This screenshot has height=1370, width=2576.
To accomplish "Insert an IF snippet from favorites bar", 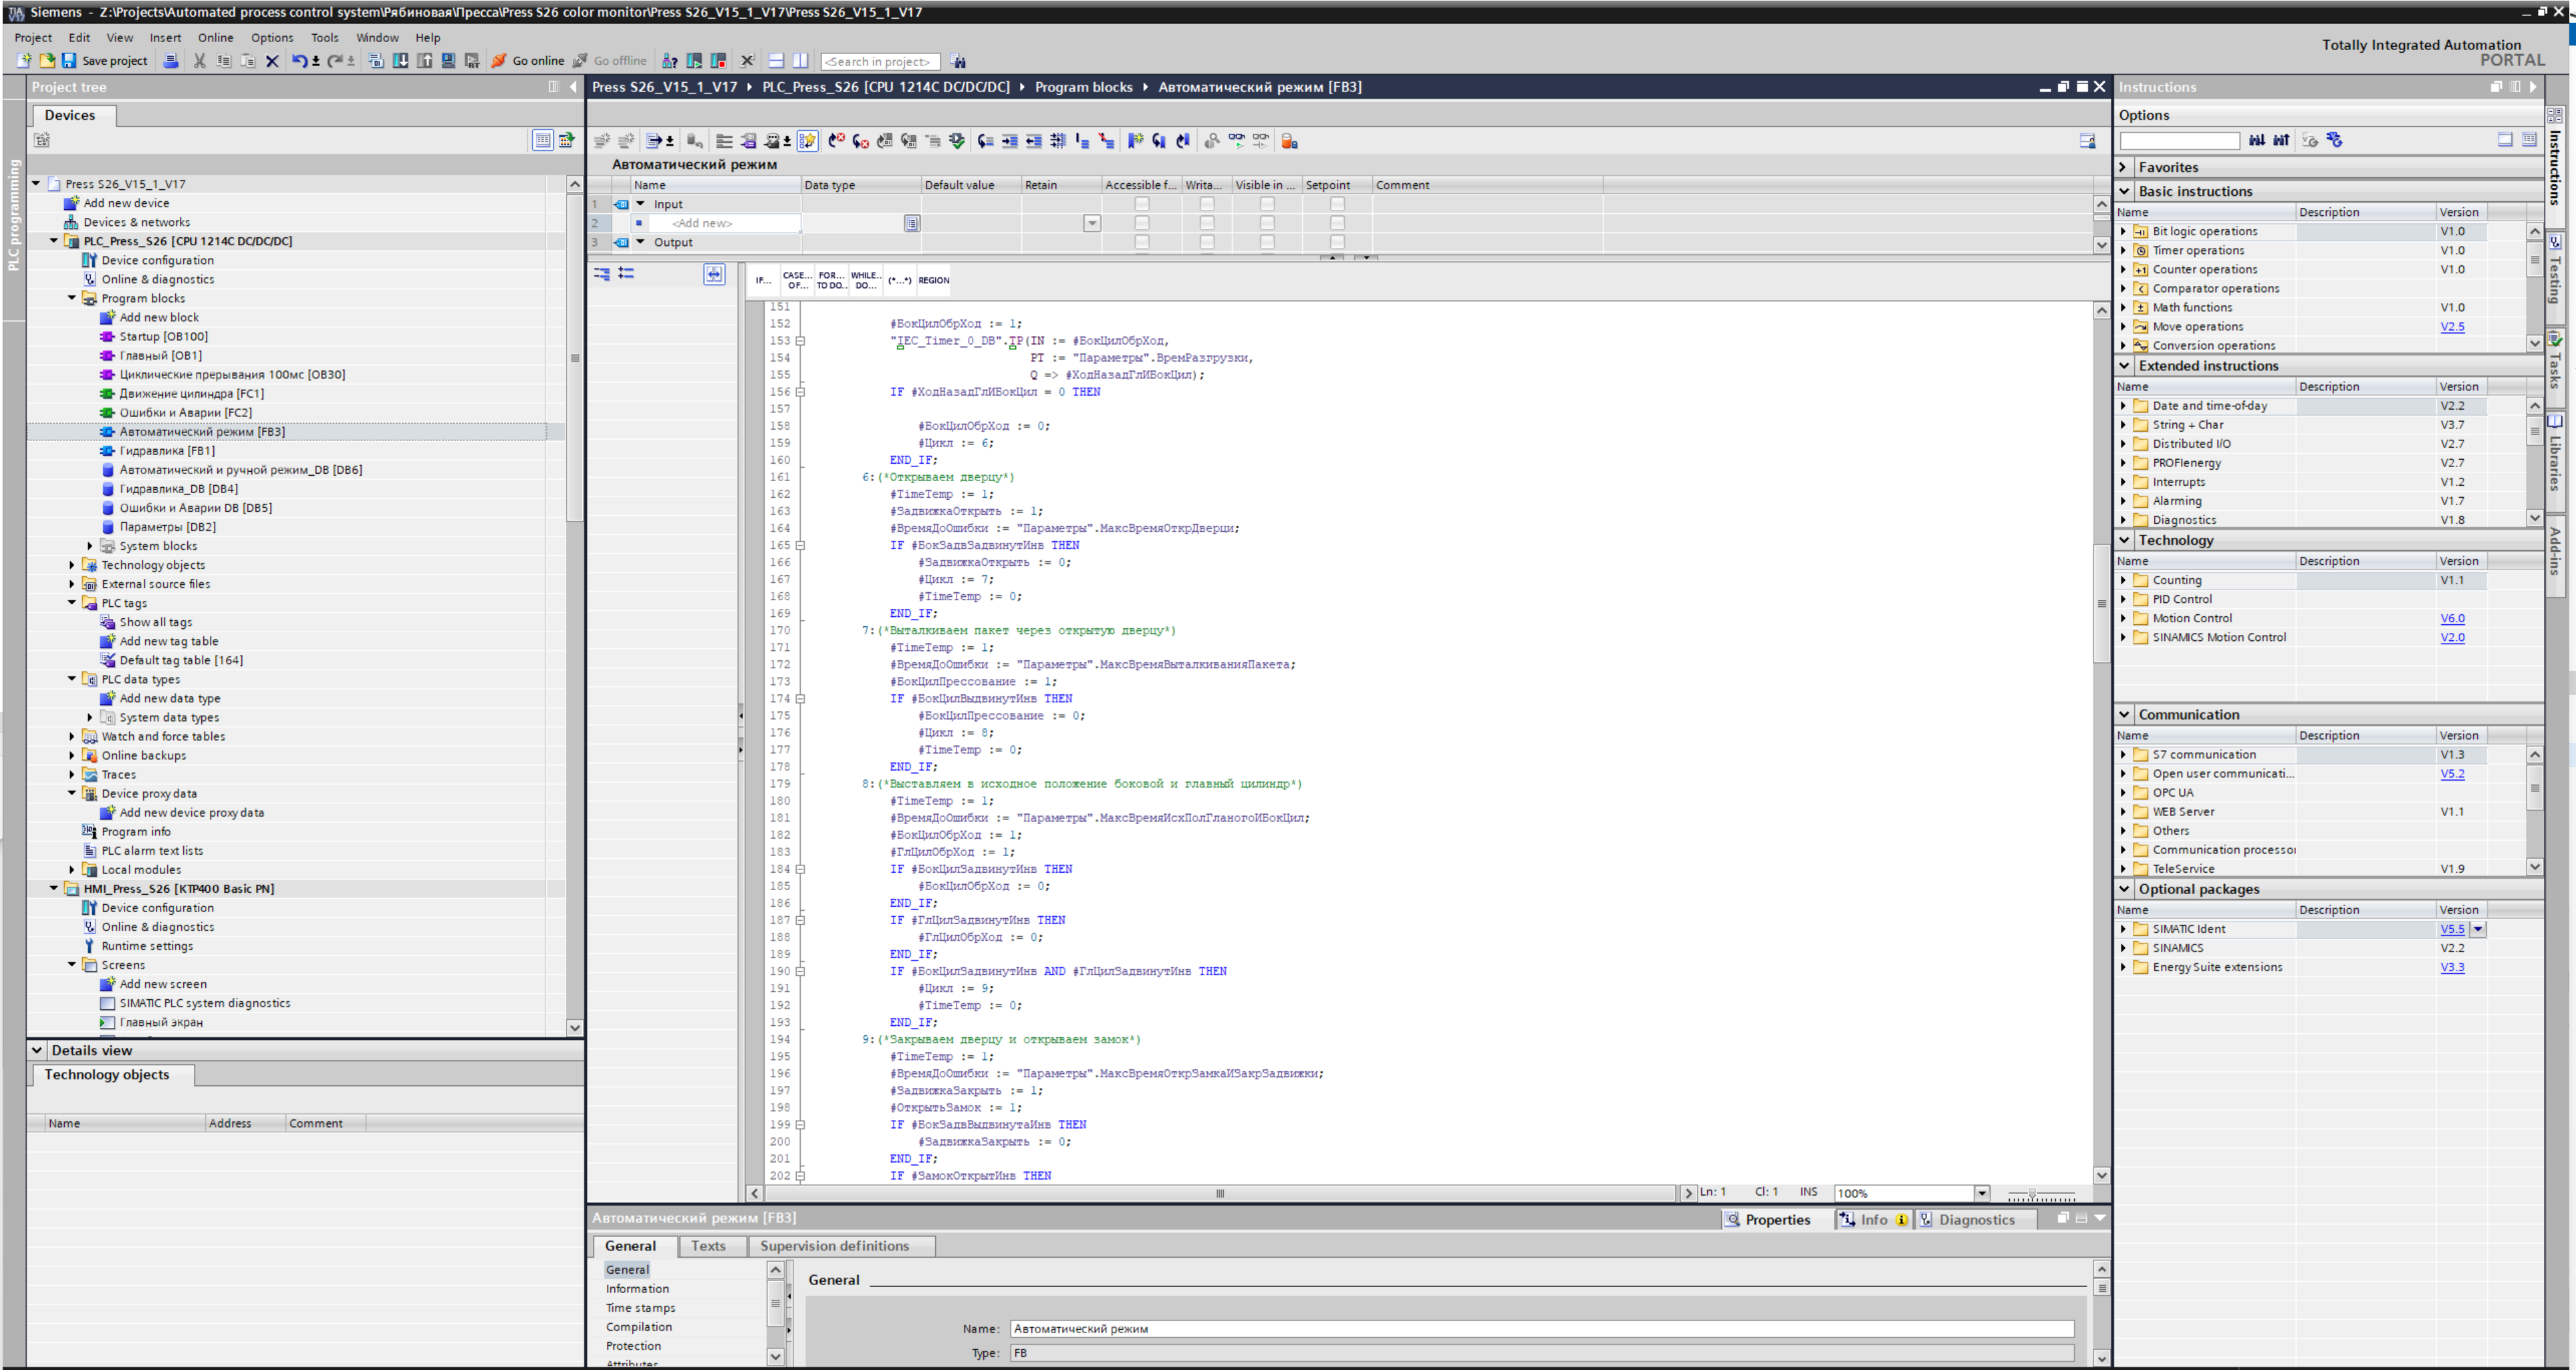I will pos(763,280).
